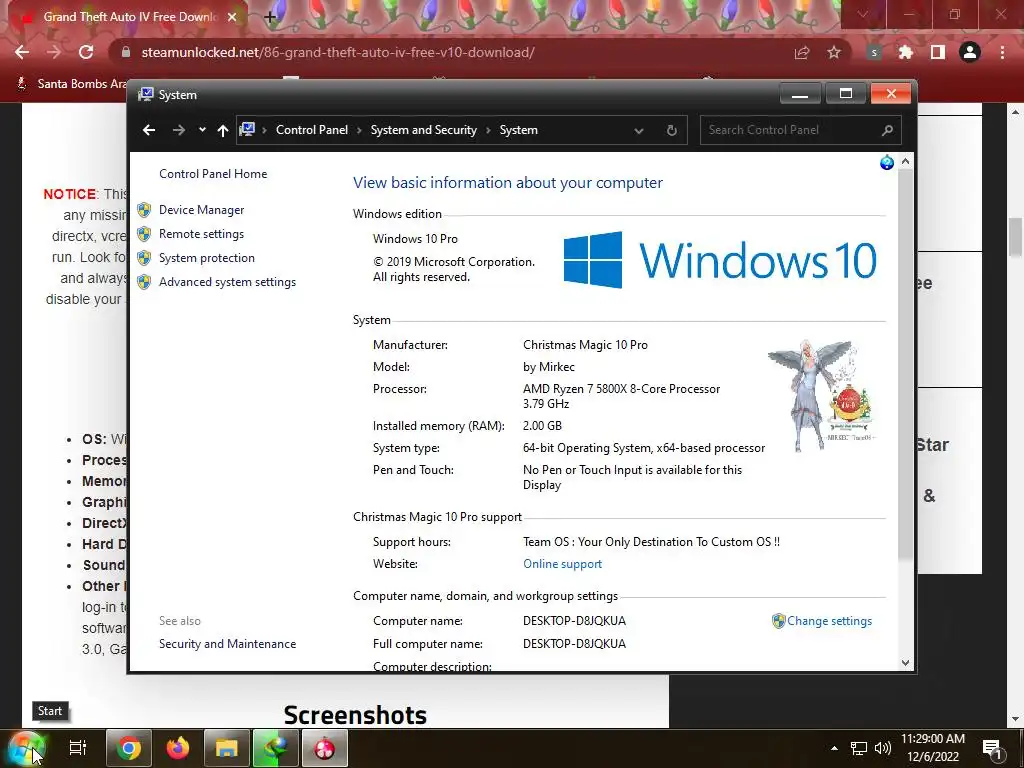The image size is (1024, 768).
Task: Click the S extension icon in Chrome
Action: 874,52
